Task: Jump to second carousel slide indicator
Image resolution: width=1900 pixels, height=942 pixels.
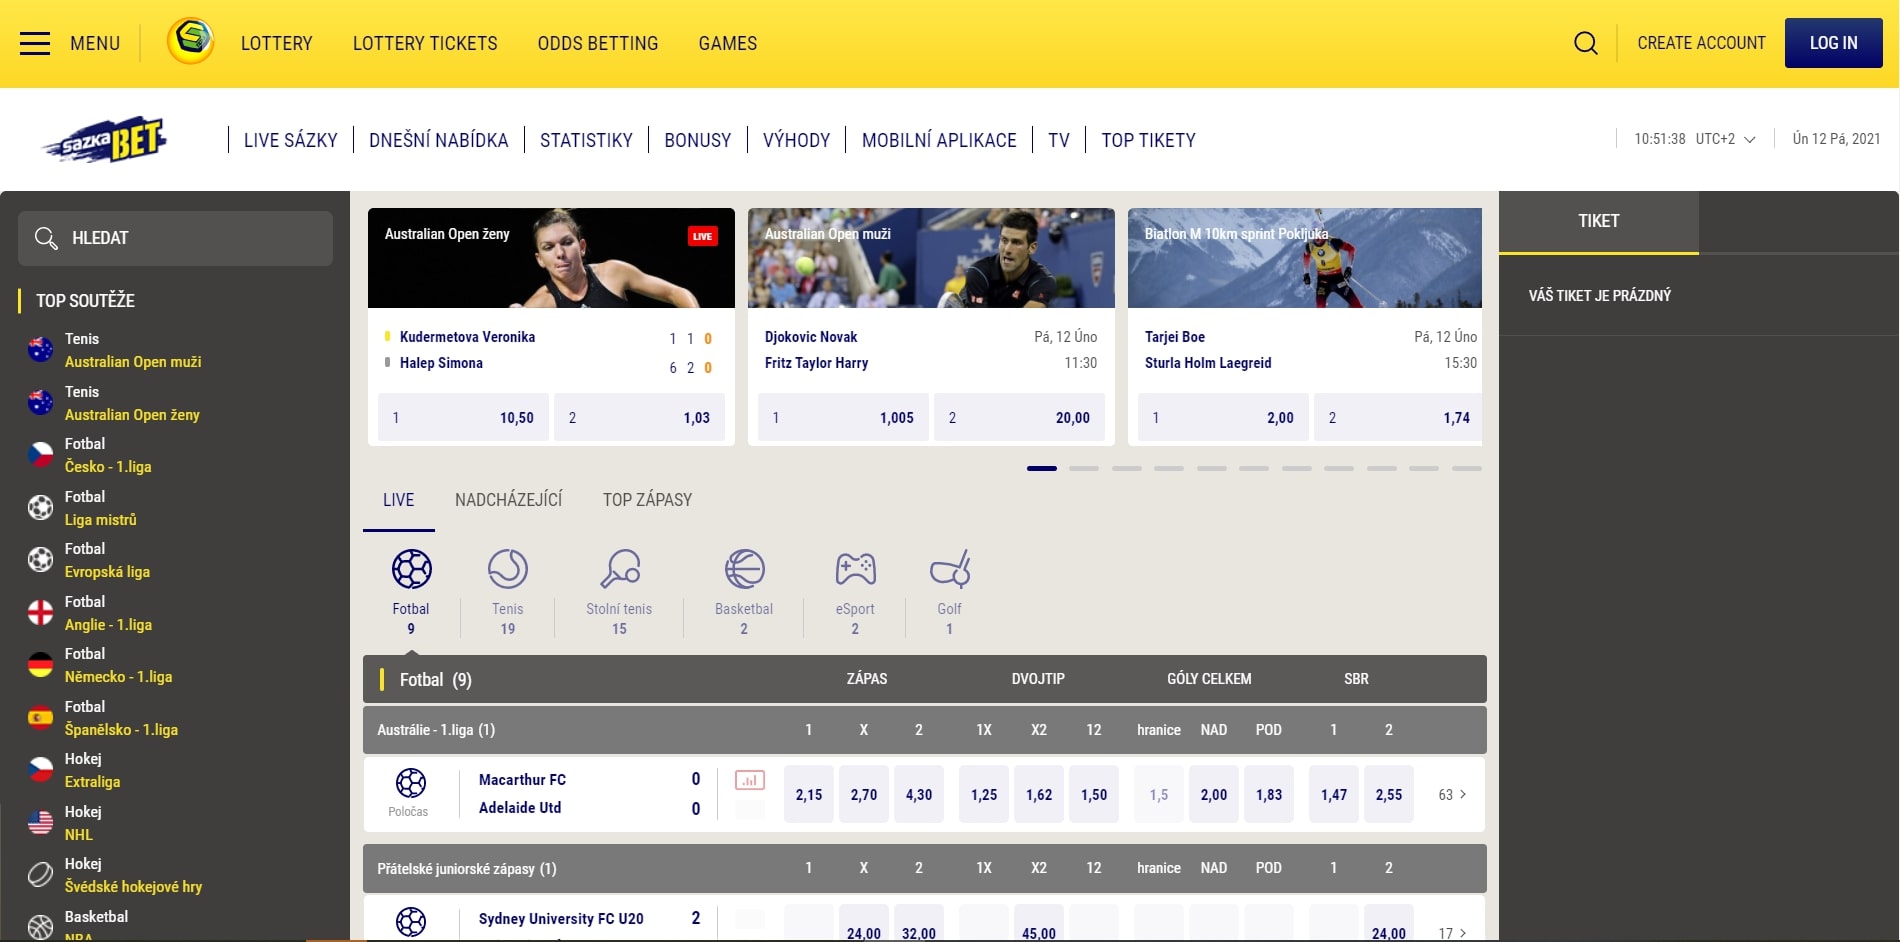Action: point(1084,468)
